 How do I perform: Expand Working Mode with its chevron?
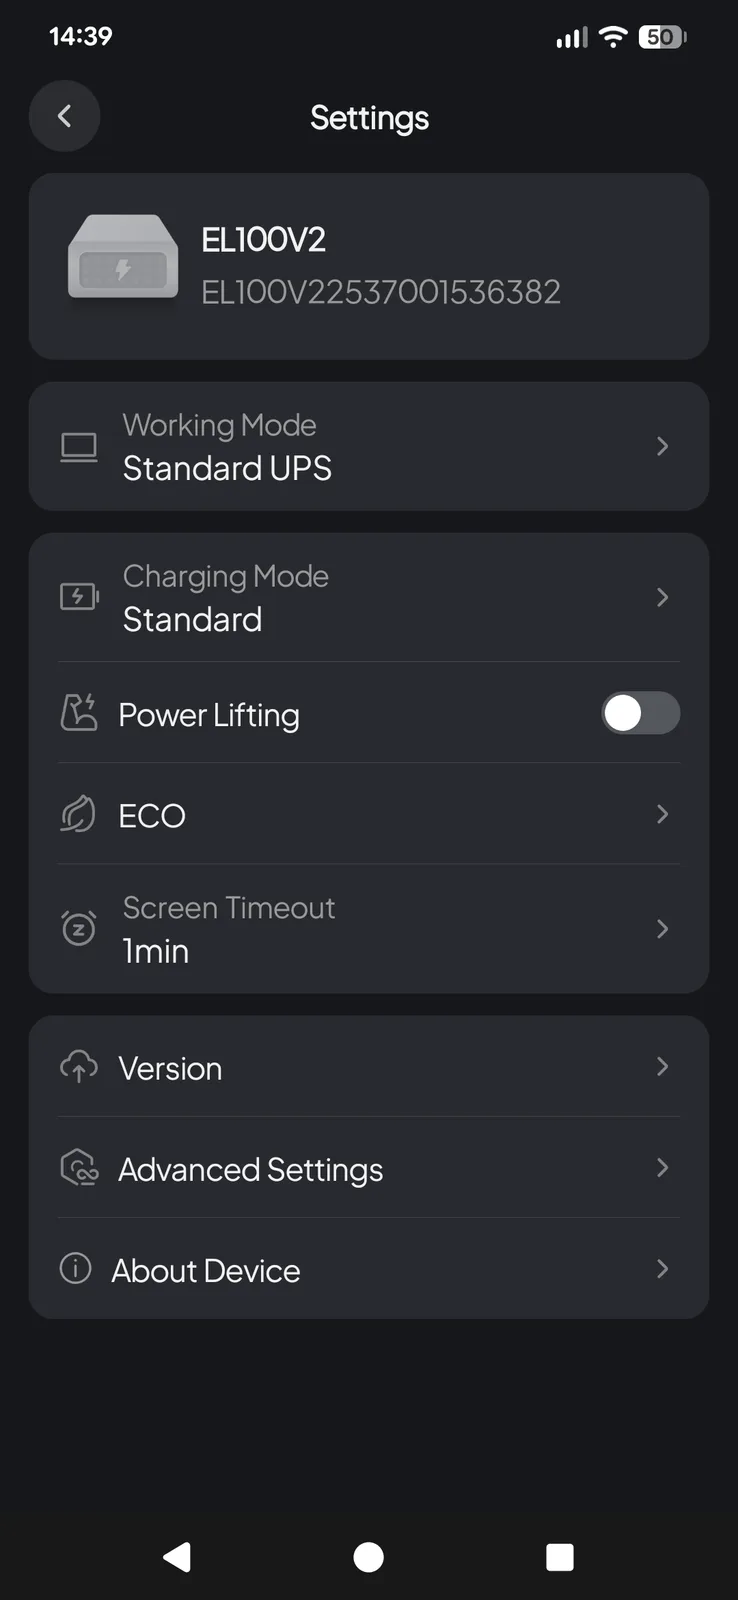[662, 446]
